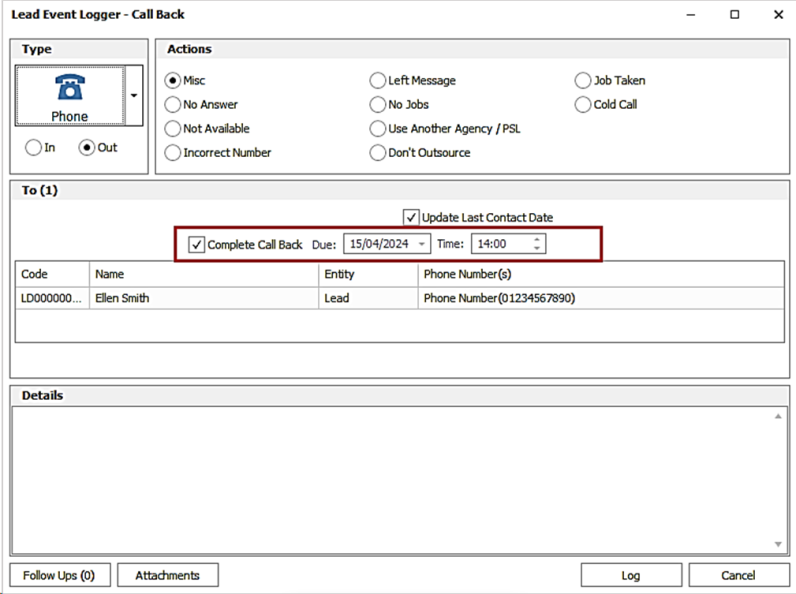
Task: Select the In call direction radio
Action: (x=35, y=147)
